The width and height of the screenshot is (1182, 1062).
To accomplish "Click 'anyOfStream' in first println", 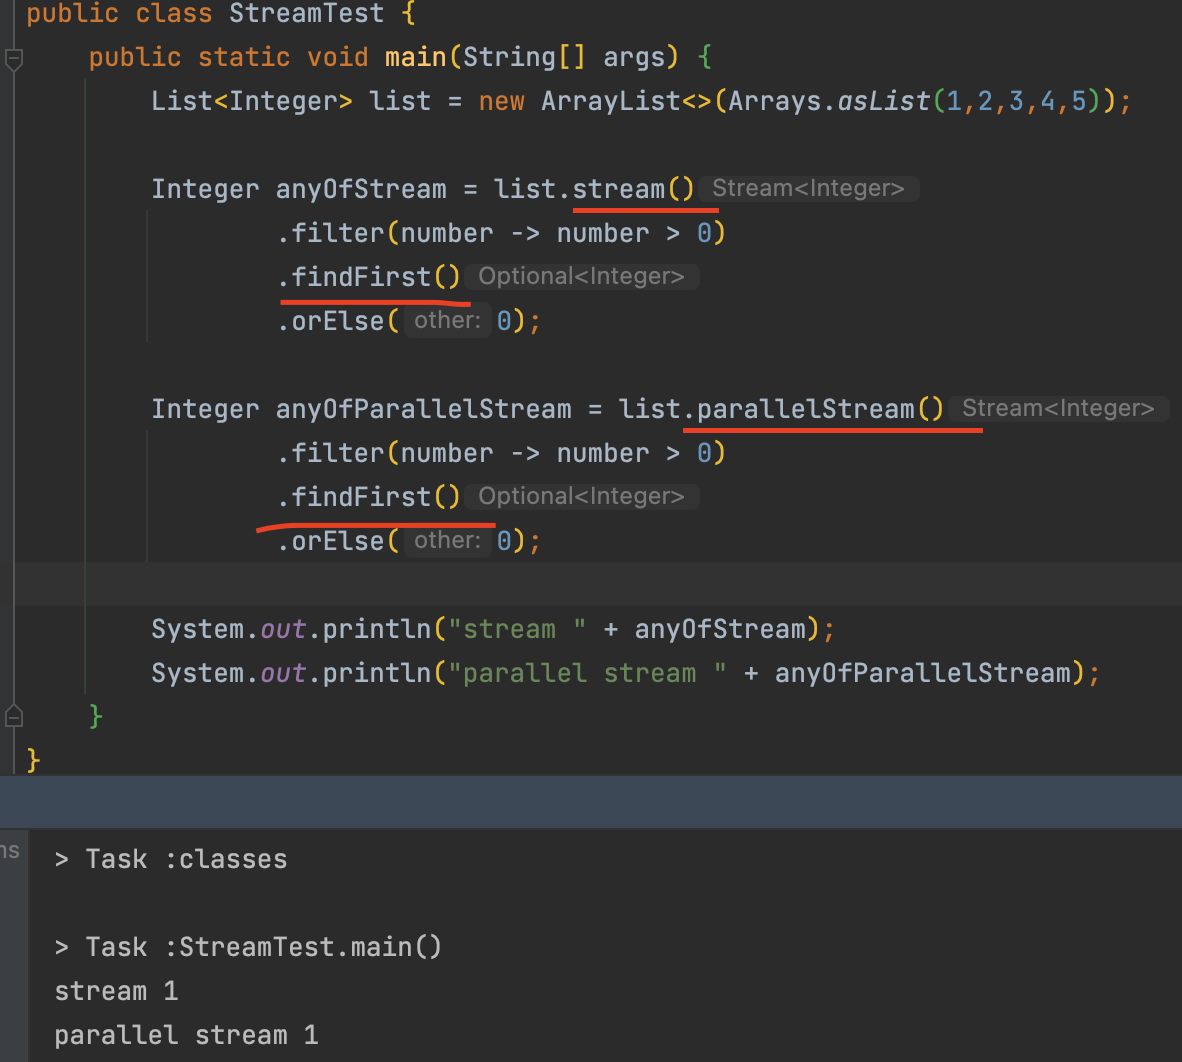I will (x=720, y=629).
